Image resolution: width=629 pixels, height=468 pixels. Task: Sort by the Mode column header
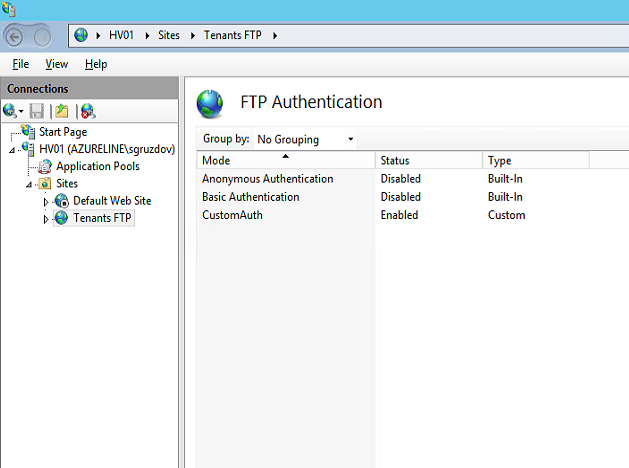pos(286,160)
